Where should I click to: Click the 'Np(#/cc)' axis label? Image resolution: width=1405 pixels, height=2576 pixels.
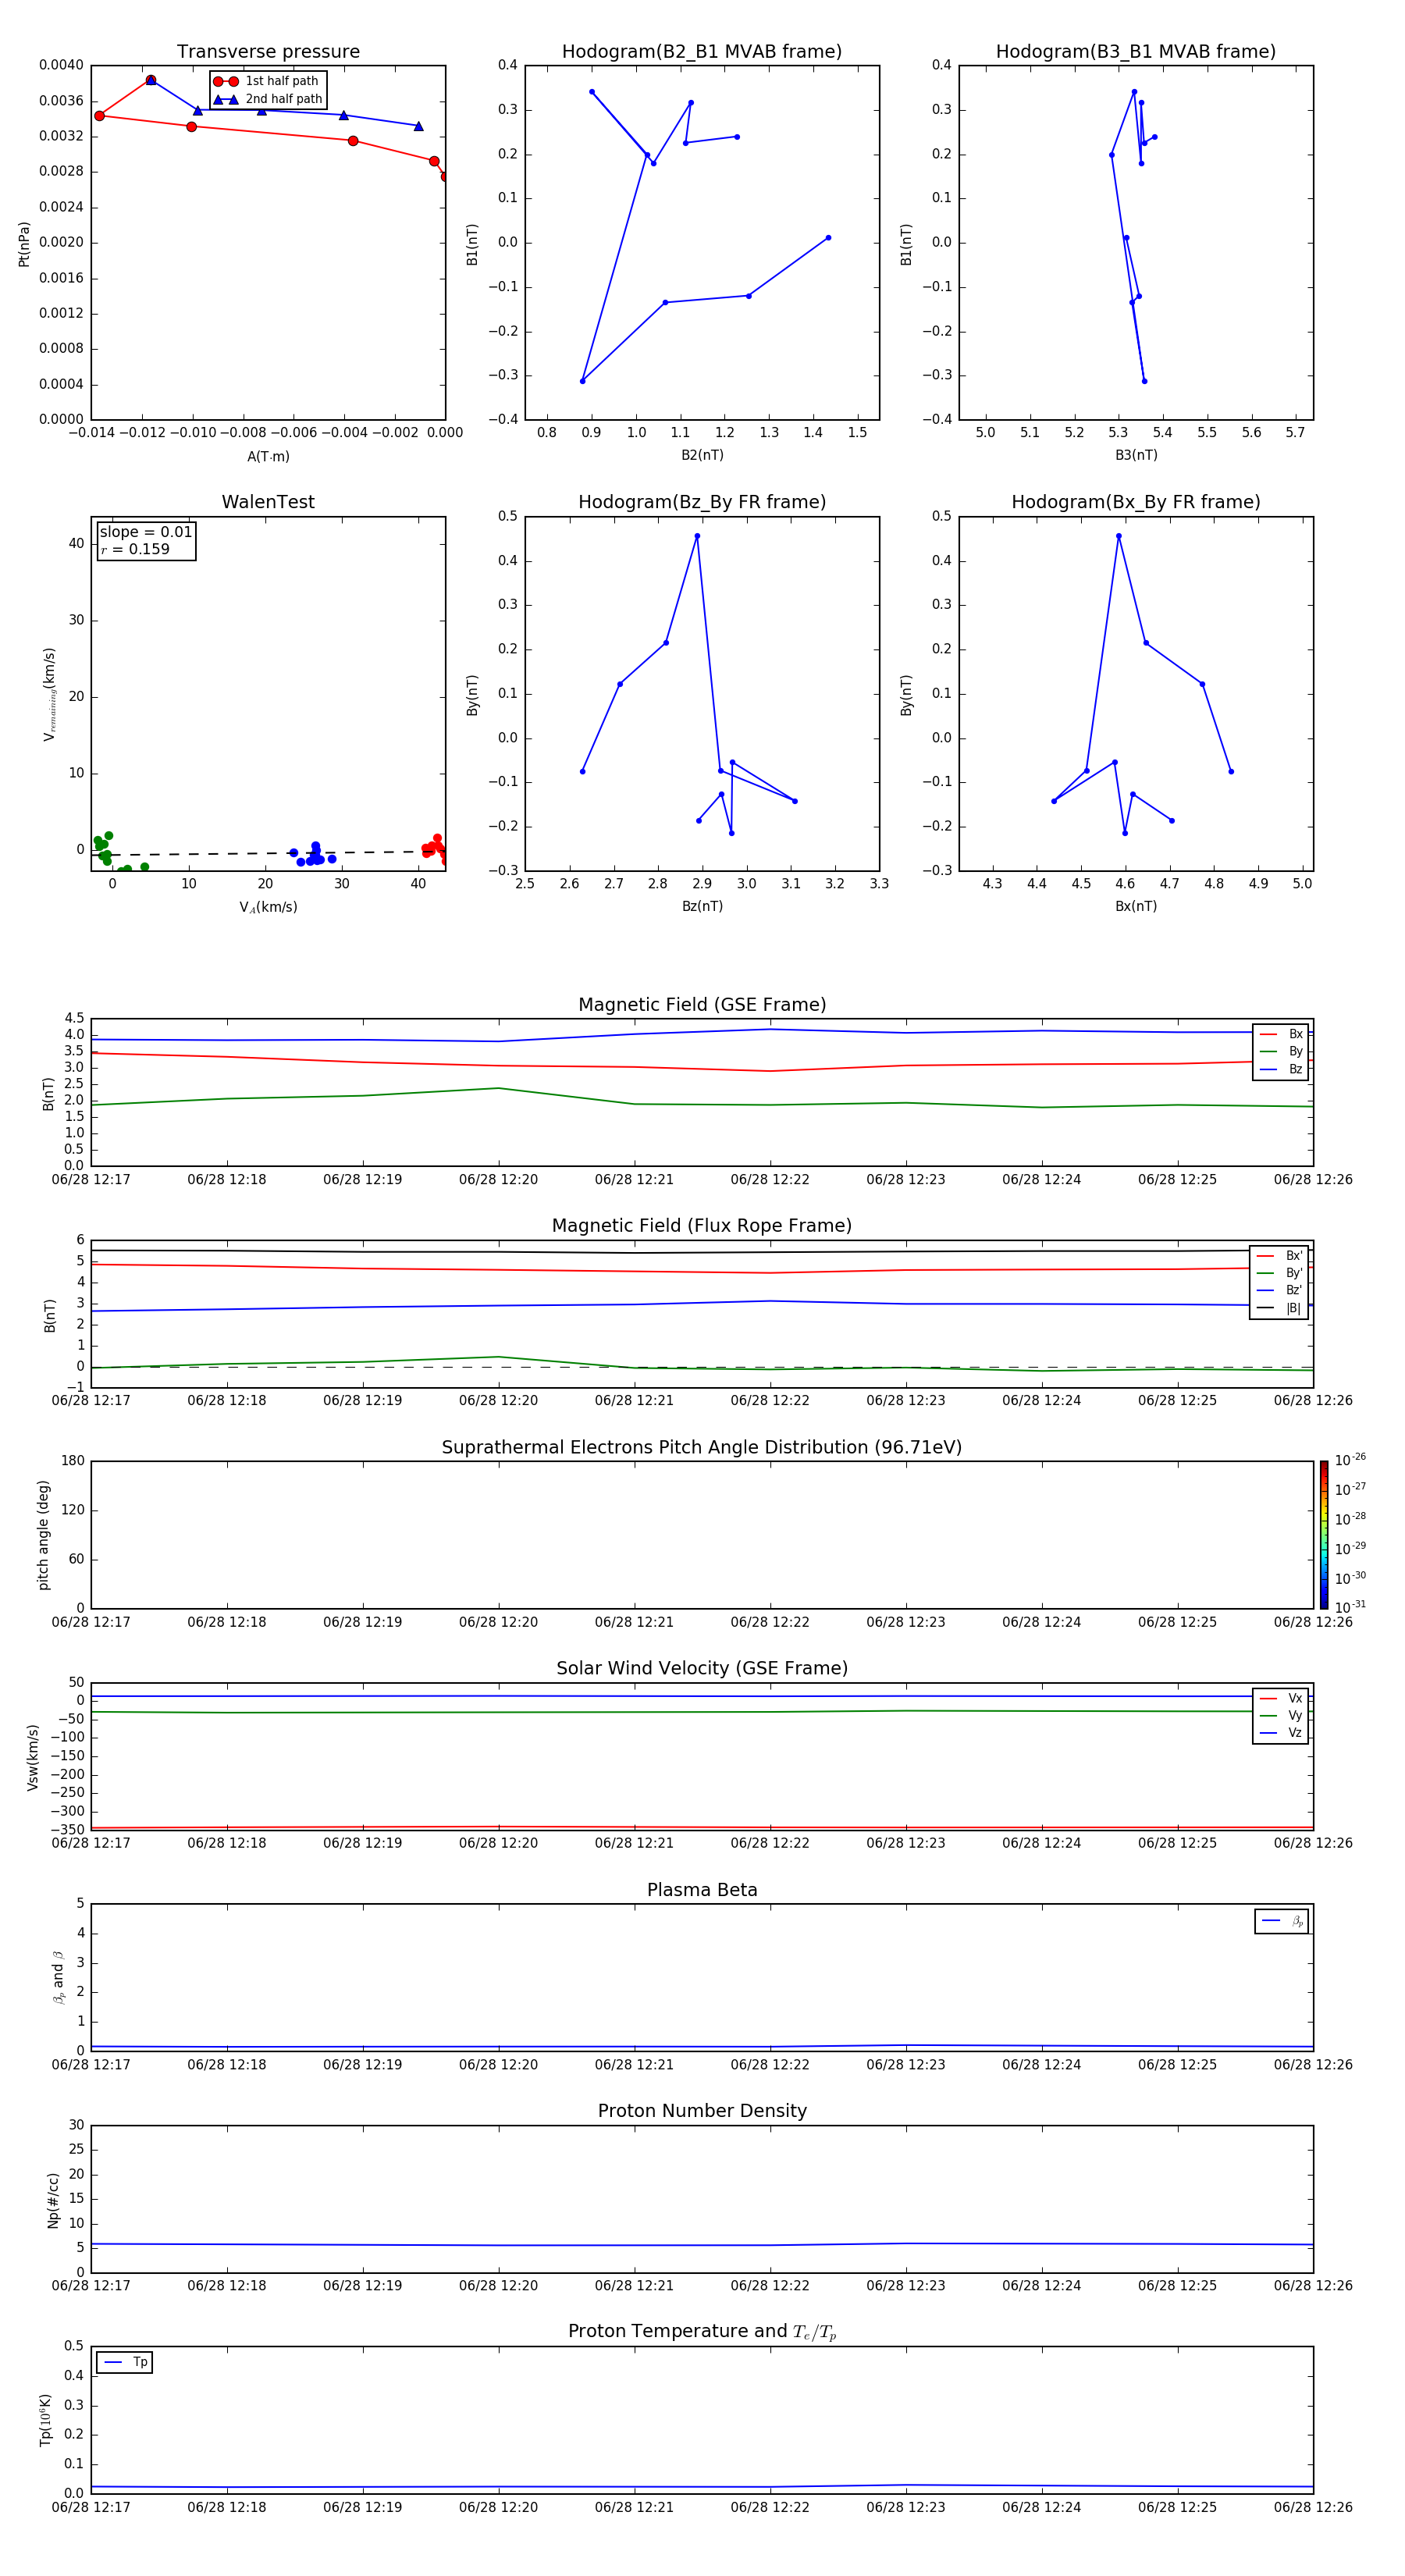(x=53, y=2200)
